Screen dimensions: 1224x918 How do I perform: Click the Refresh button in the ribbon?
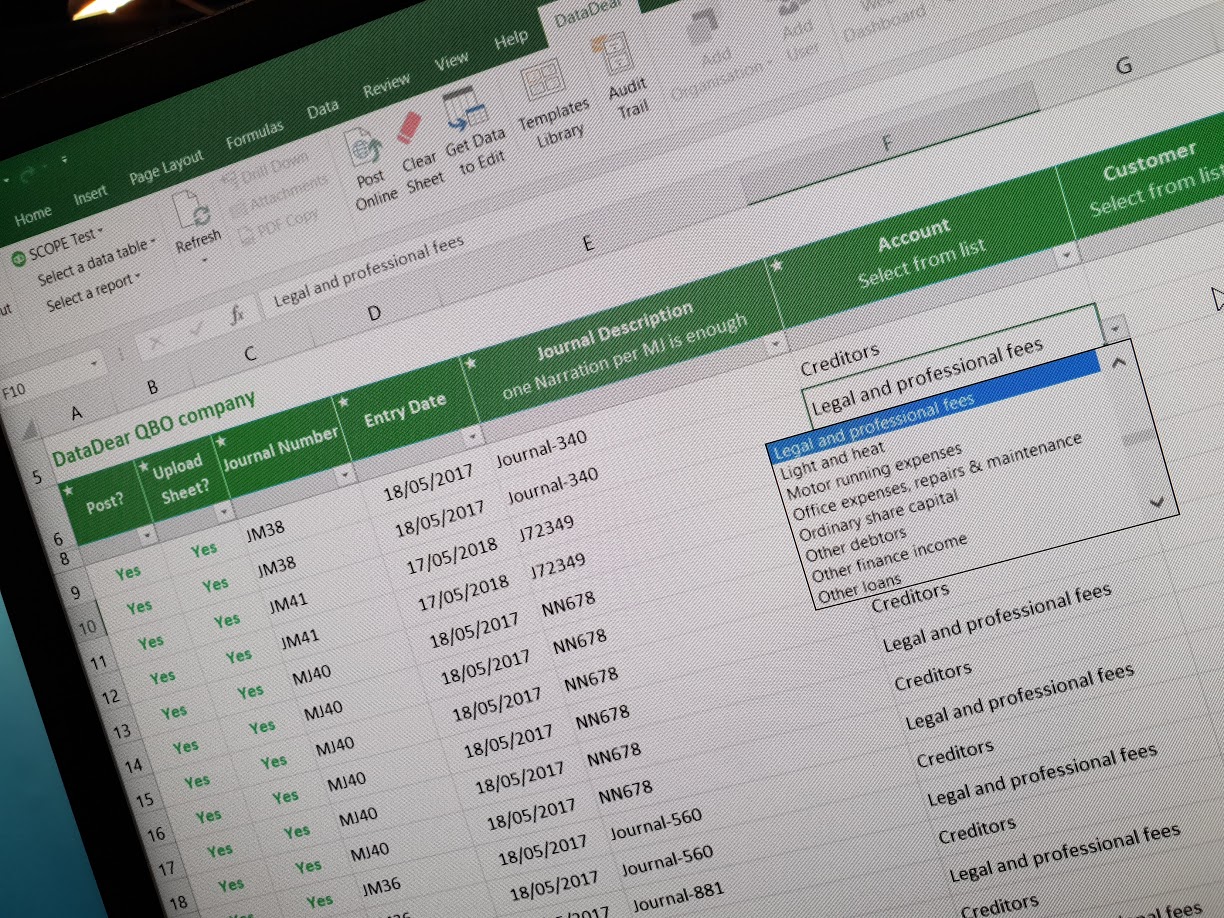[x=195, y=223]
